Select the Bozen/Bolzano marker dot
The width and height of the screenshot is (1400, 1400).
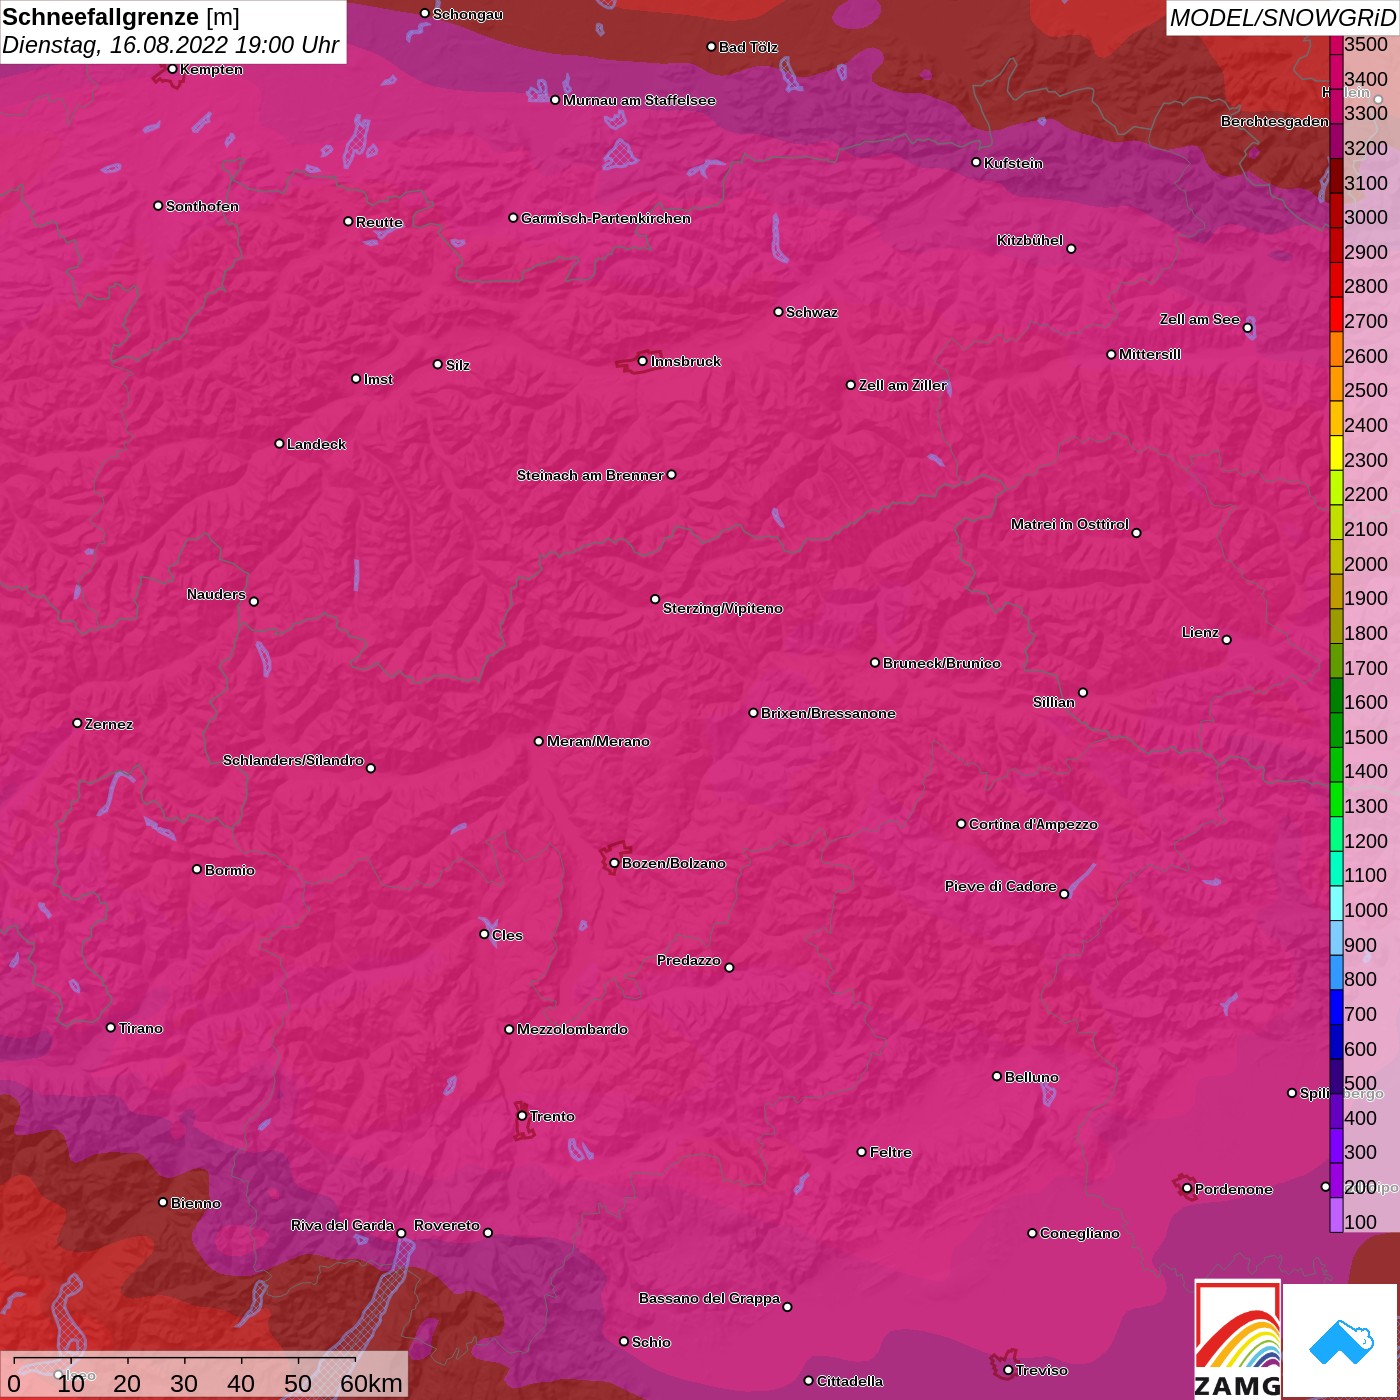tap(614, 863)
